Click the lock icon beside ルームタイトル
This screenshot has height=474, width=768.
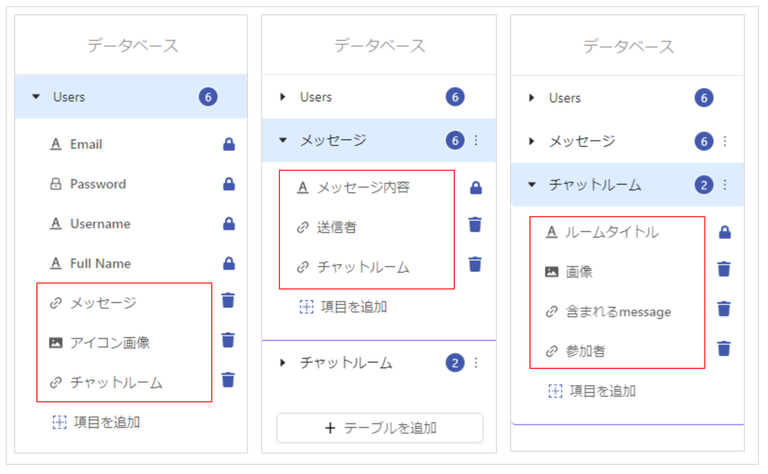point(724,232)
